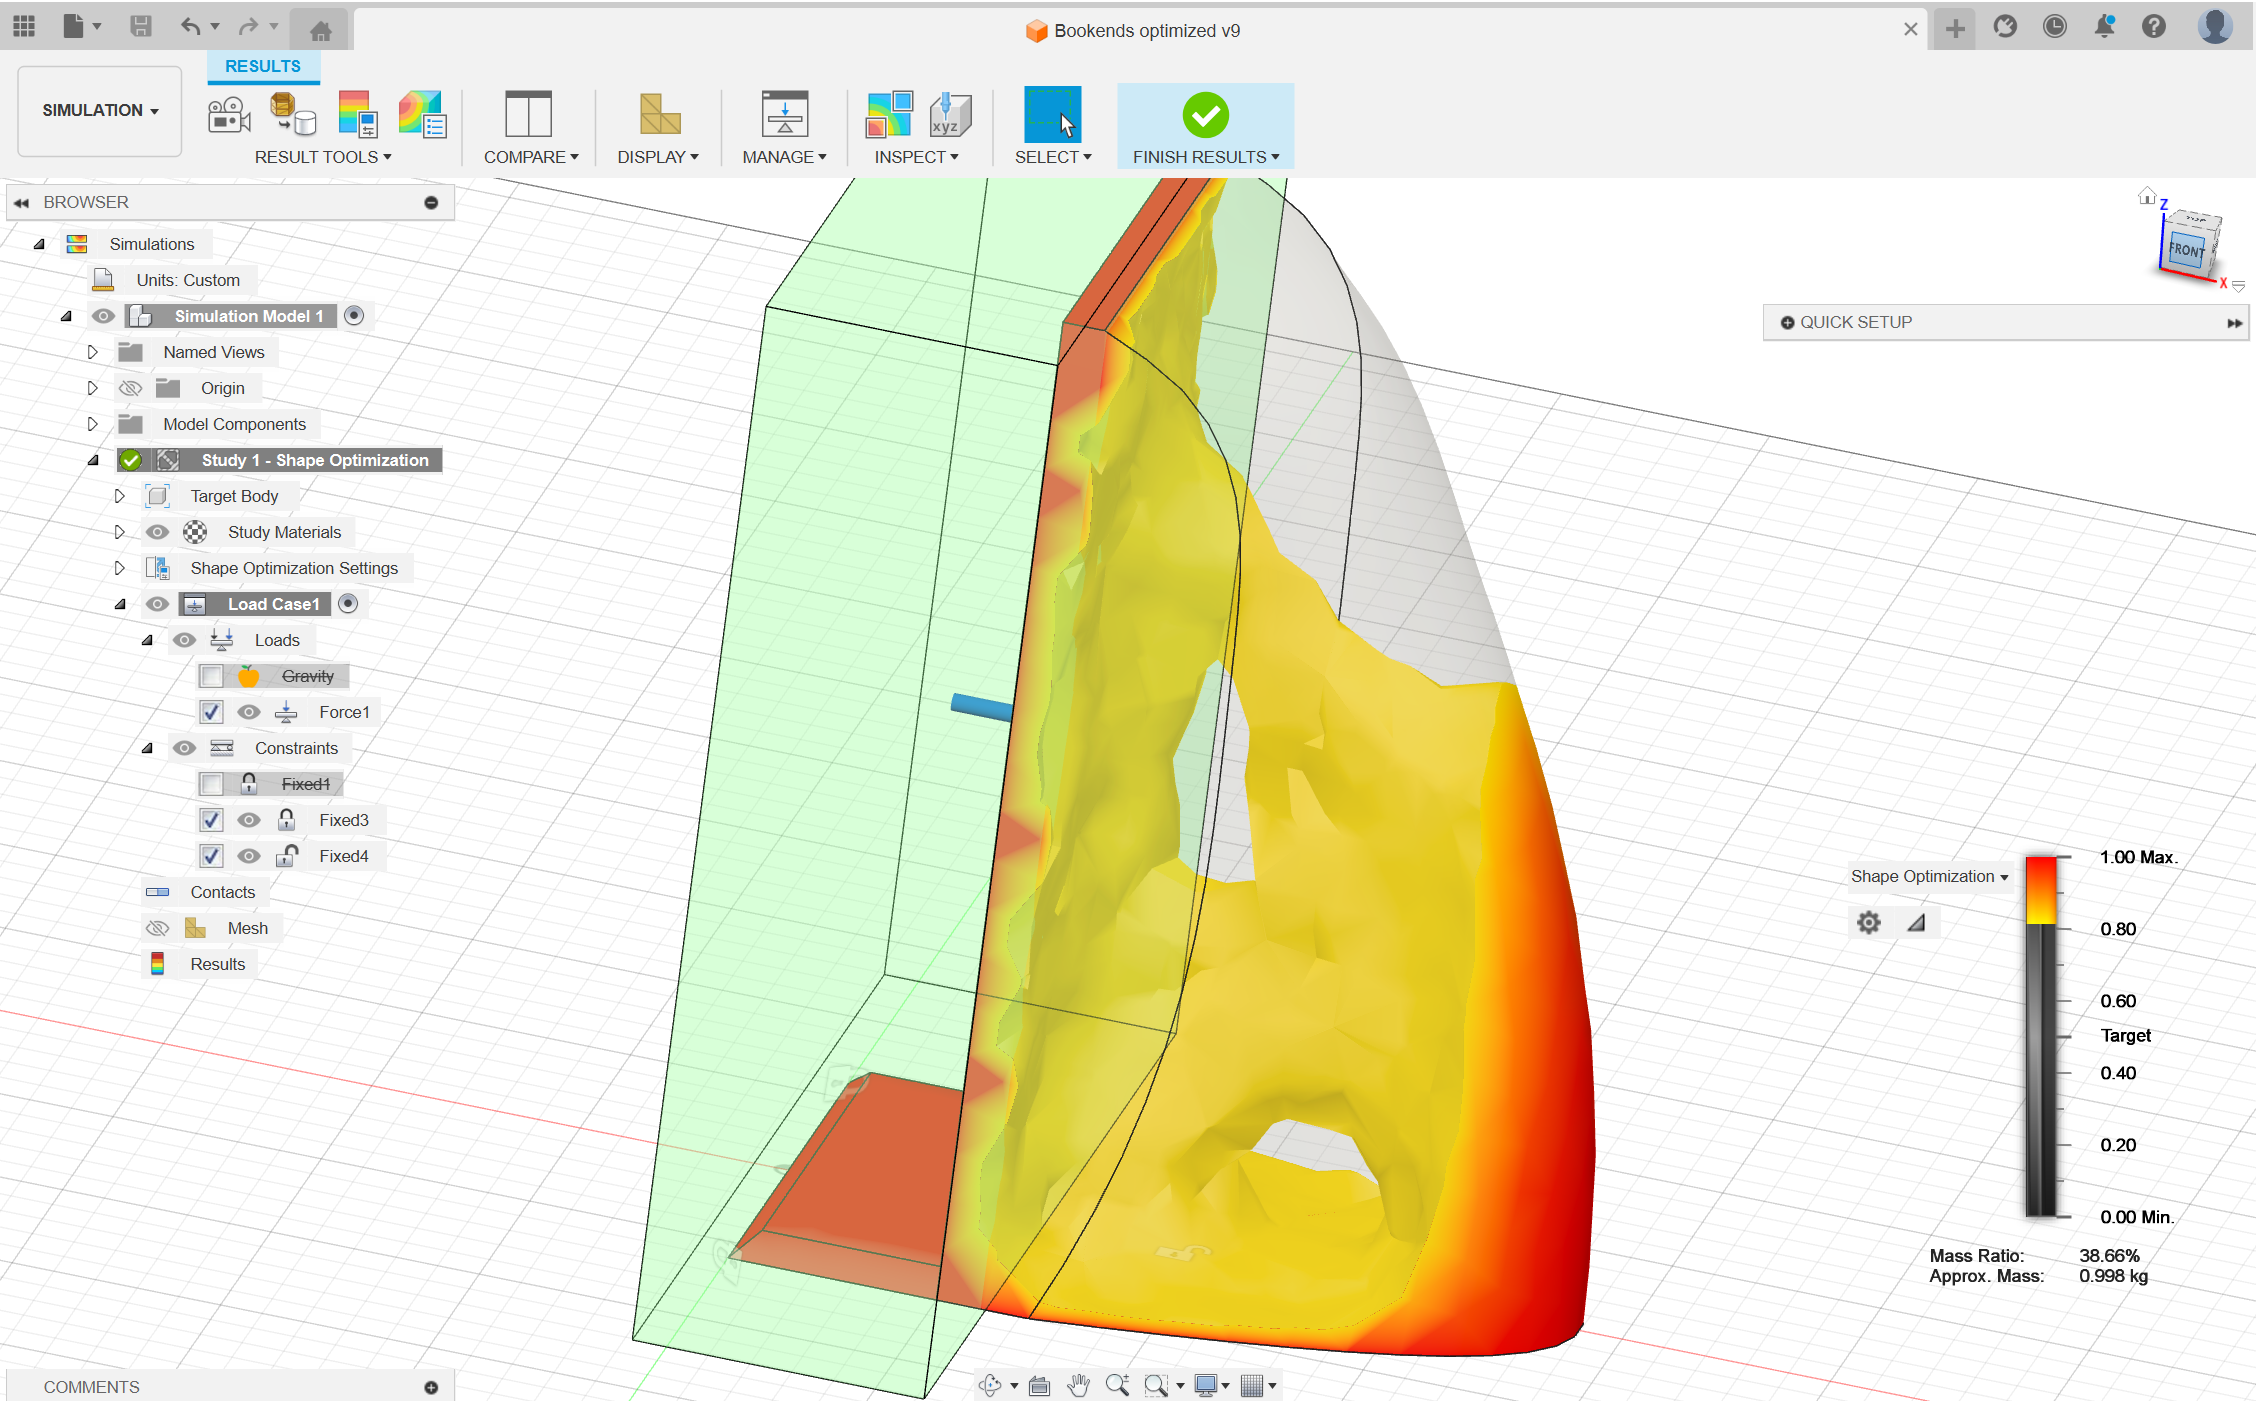Image resolution: width=2256 pixels, height=1401 pixels.
Task: Uncheck the Force1 checkbox
Action: pos(211,712)
